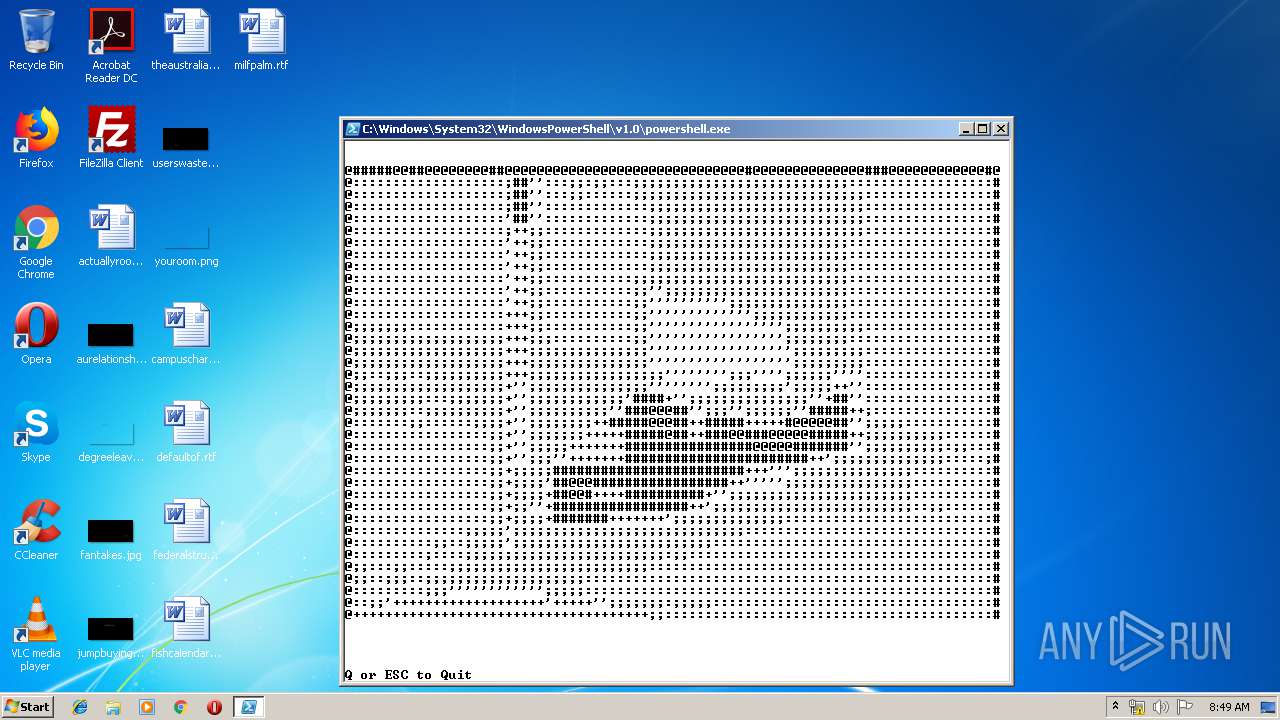Select aurelationsh desktop file
1280x720 pixels.
click(111, 343)
